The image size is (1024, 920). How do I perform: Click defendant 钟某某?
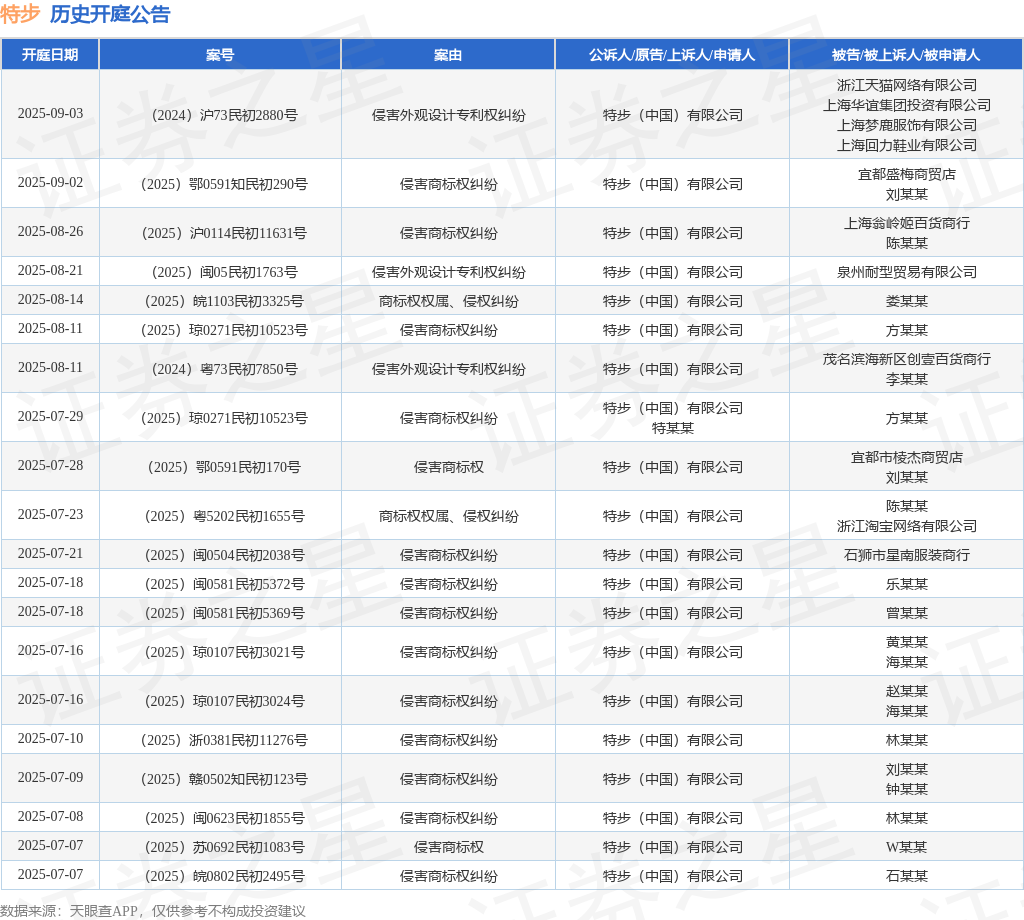click(906, 789)
